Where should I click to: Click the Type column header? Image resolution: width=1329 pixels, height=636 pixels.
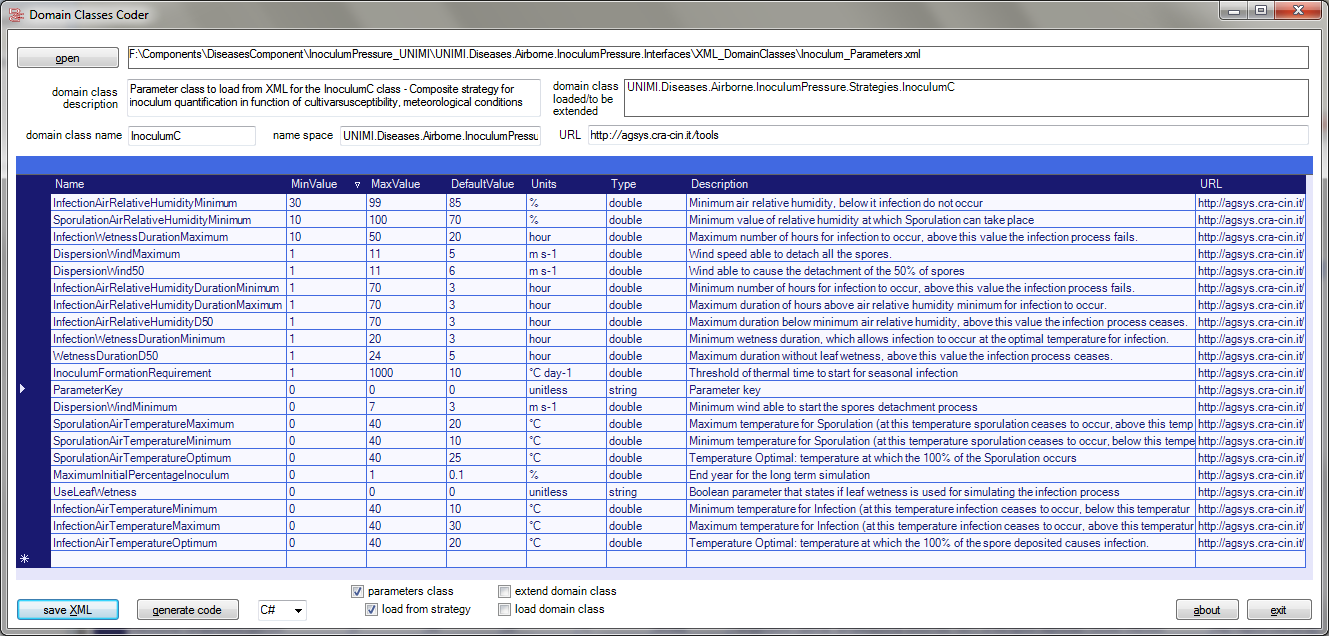[x=646, y=184]
